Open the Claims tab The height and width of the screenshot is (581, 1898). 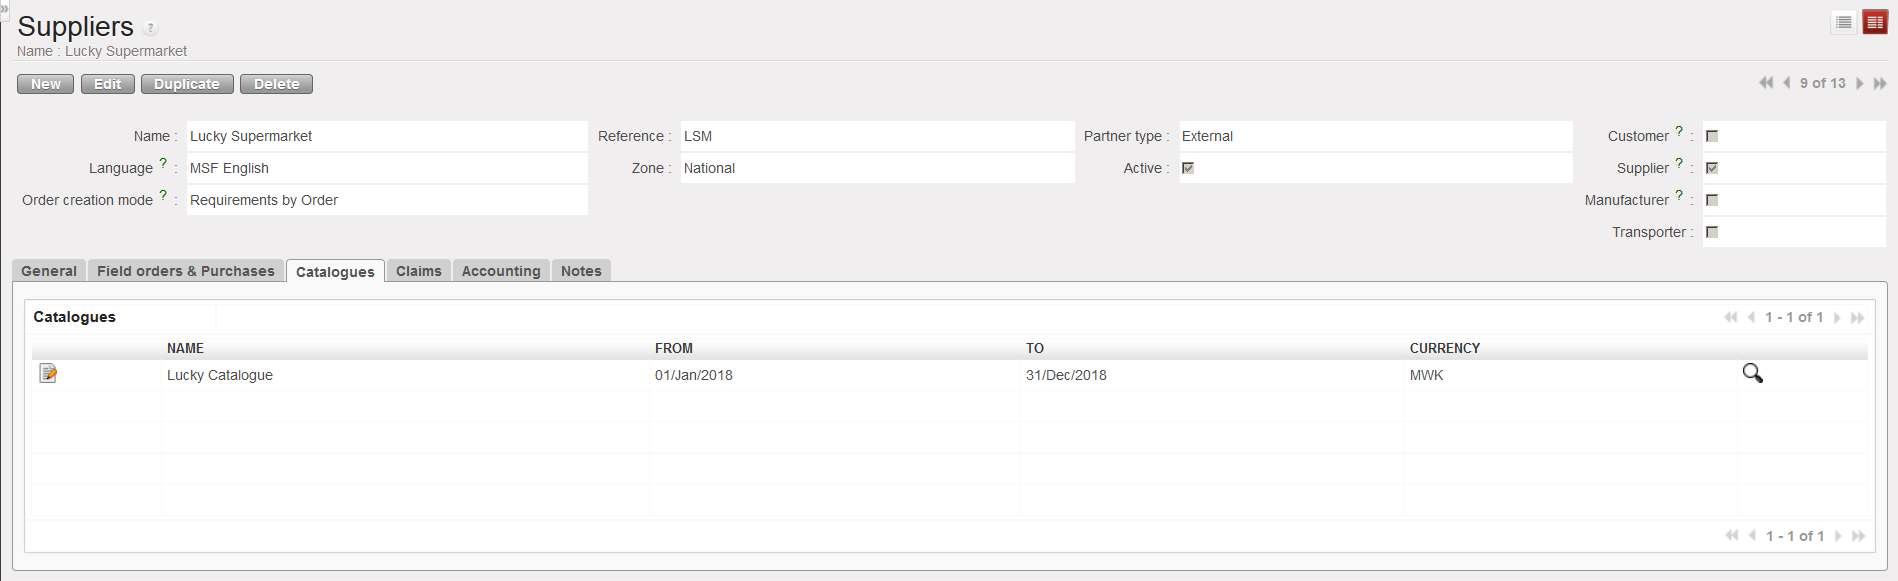pos(418,271)
